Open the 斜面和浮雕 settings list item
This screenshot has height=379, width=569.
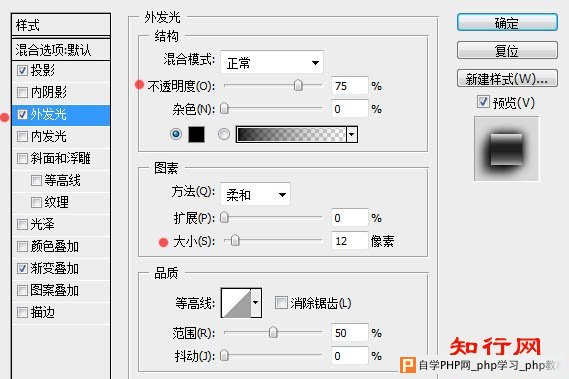click(61, 158)
